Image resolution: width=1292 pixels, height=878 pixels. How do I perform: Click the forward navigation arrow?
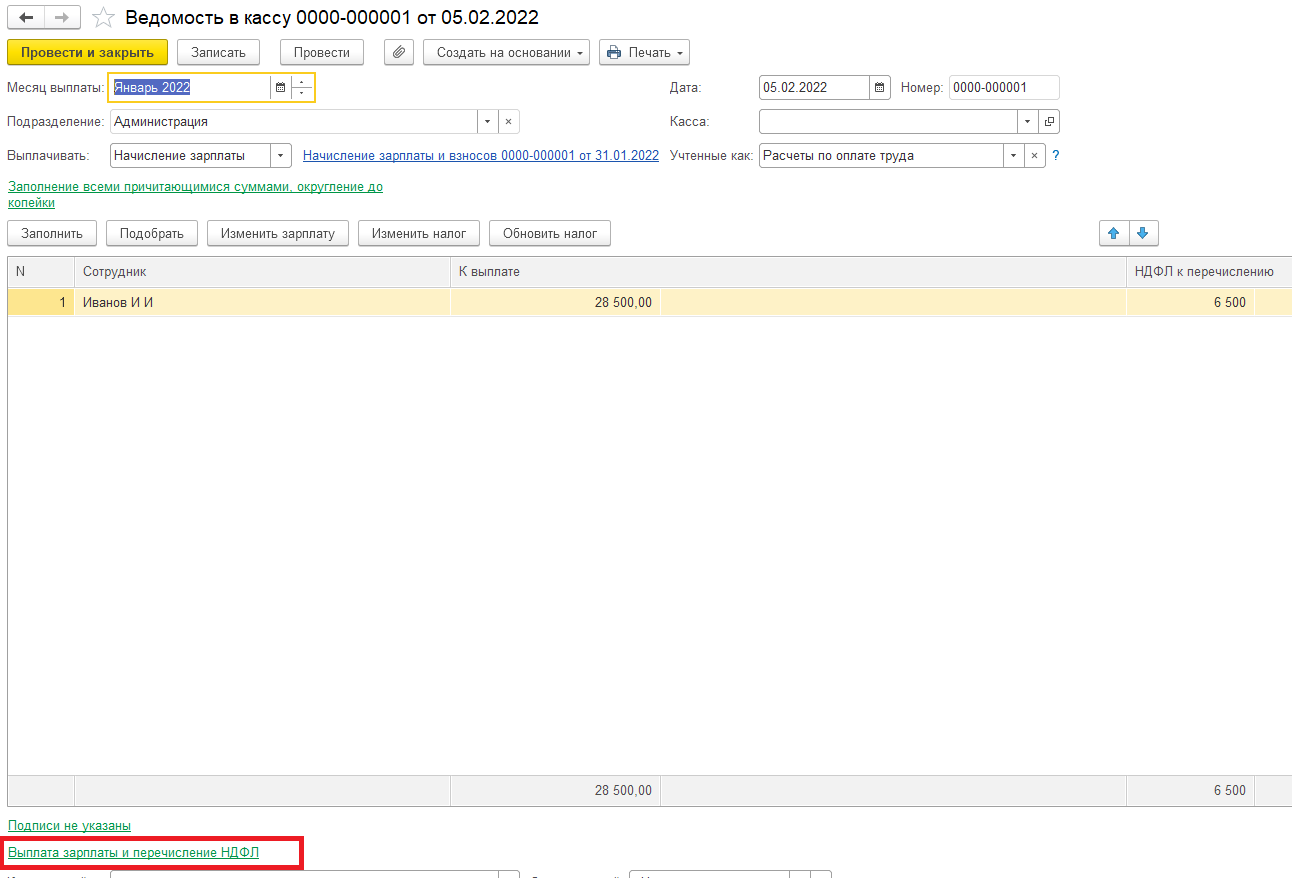pyautogui.click(x=61, y=18)
